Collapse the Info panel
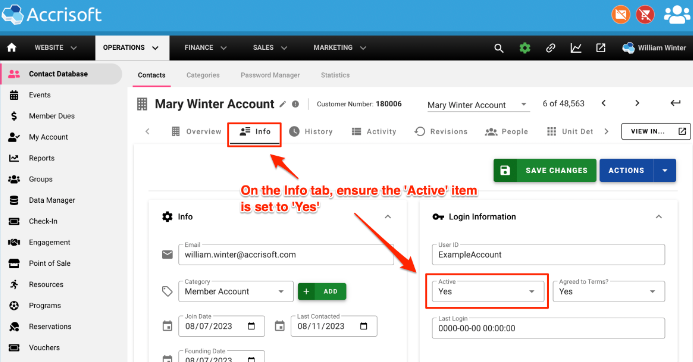Screen dimensions: 693x362 click(x=388, y=217)
